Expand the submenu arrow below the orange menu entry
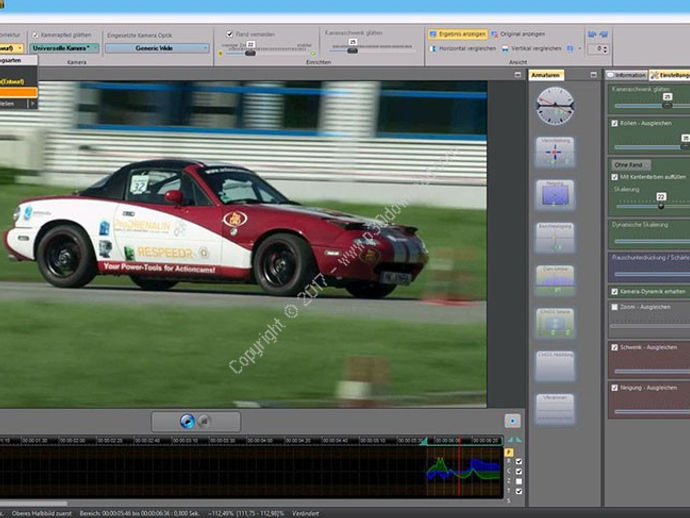690x518 pixels. [x=32, y=104]
